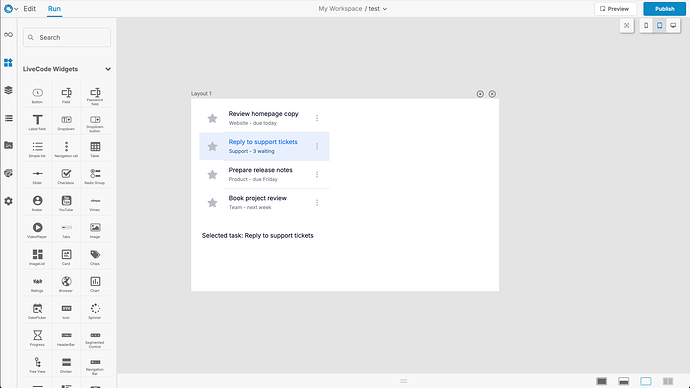Click the Preview button
Viewport: 690px width, 388px height.
(615, 8)
